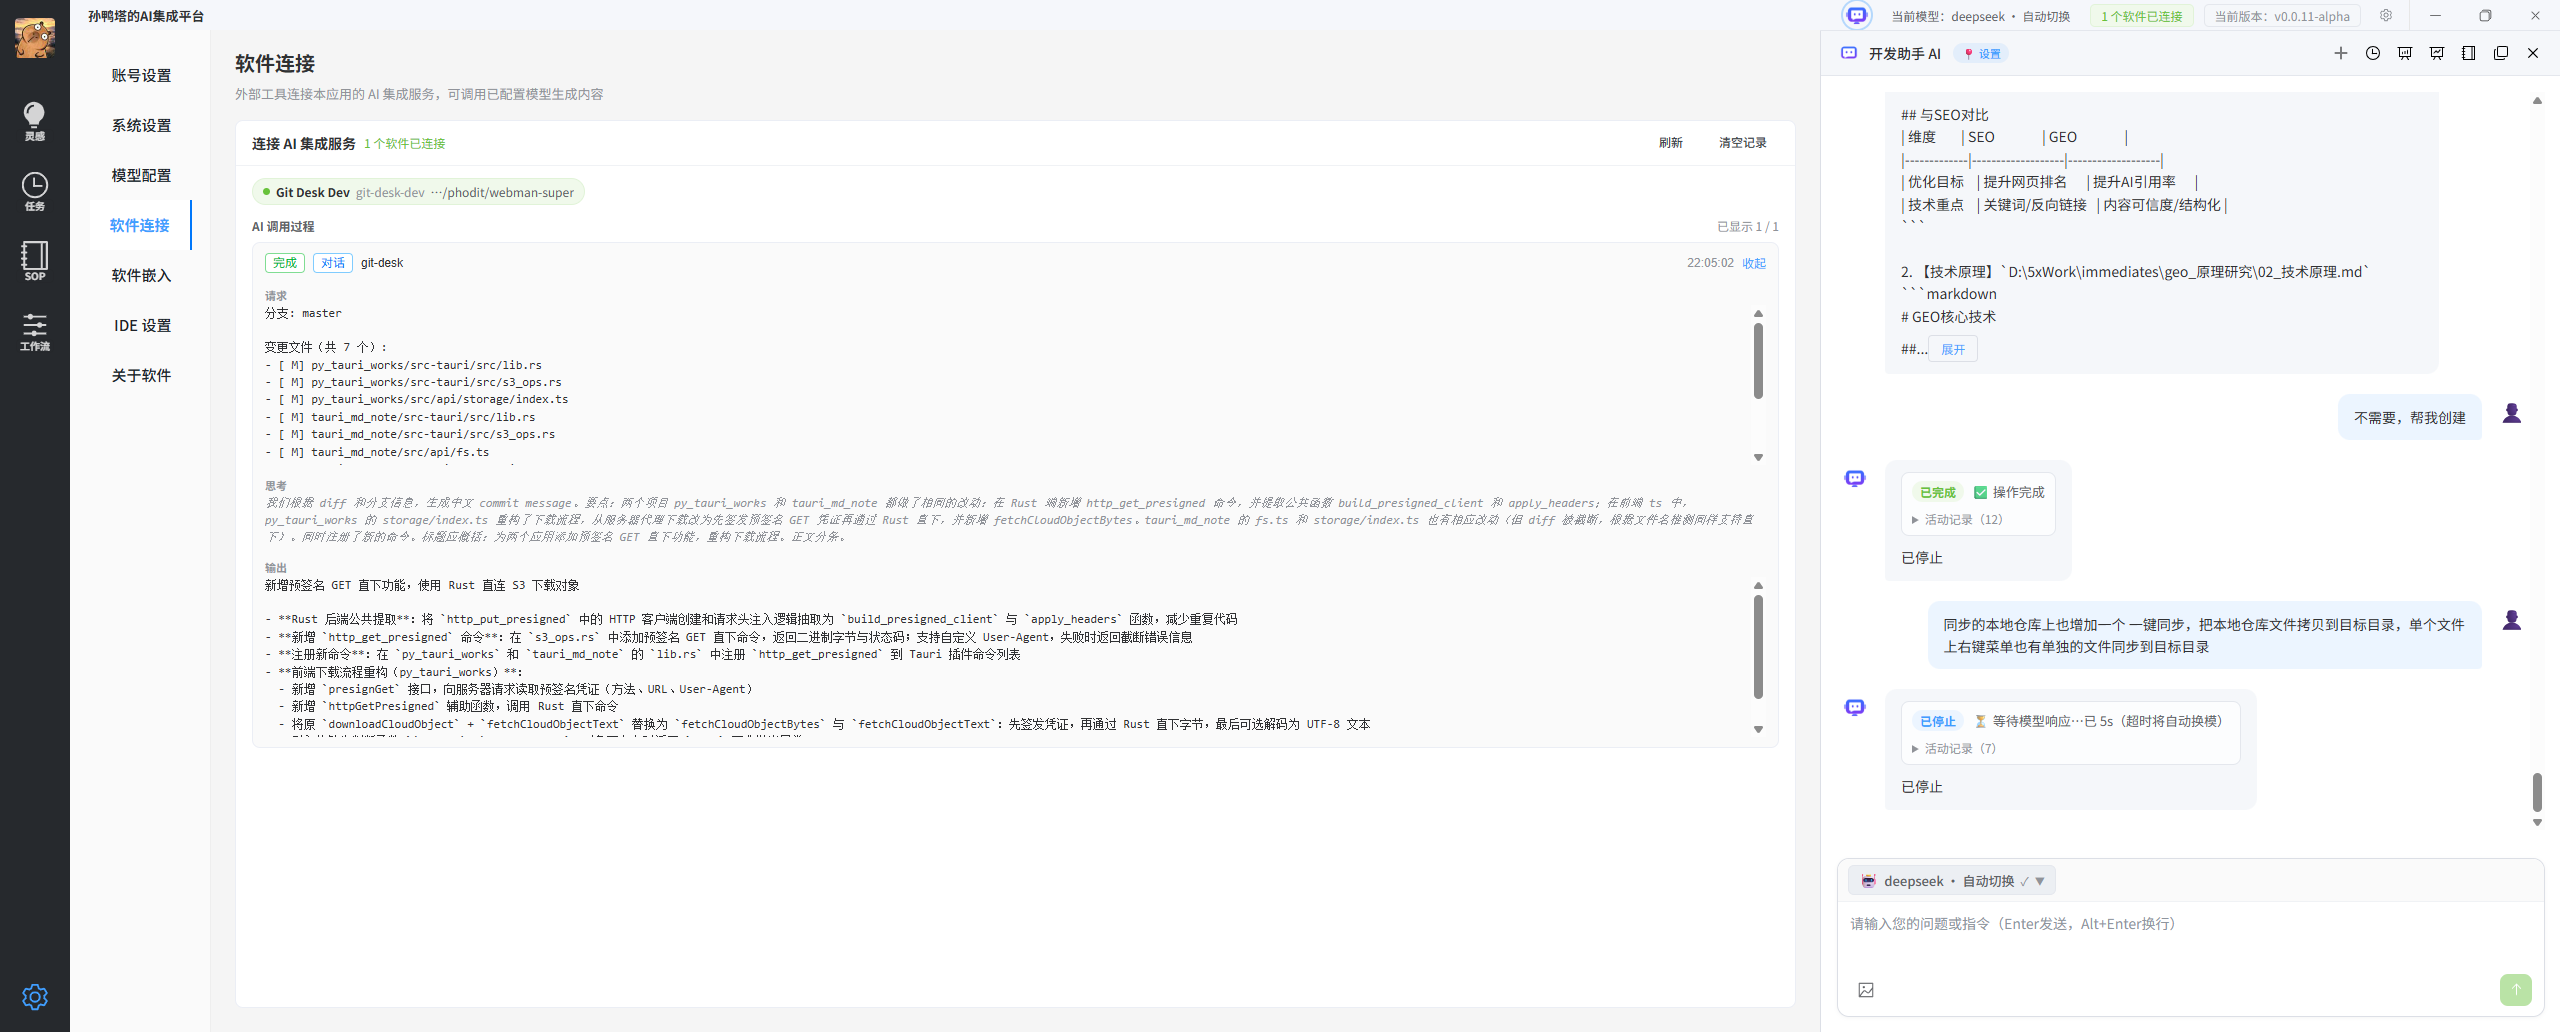The height and width of the screenshot is (1032, 2560).
Task: Click the presentation chart icon in chat header
Action: (x=2437, y=53)
